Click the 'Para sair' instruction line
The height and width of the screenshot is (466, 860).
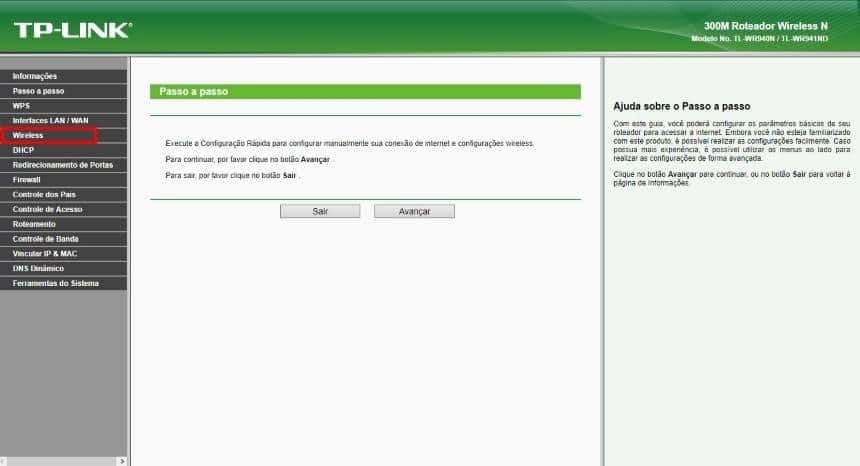(233, 175)
